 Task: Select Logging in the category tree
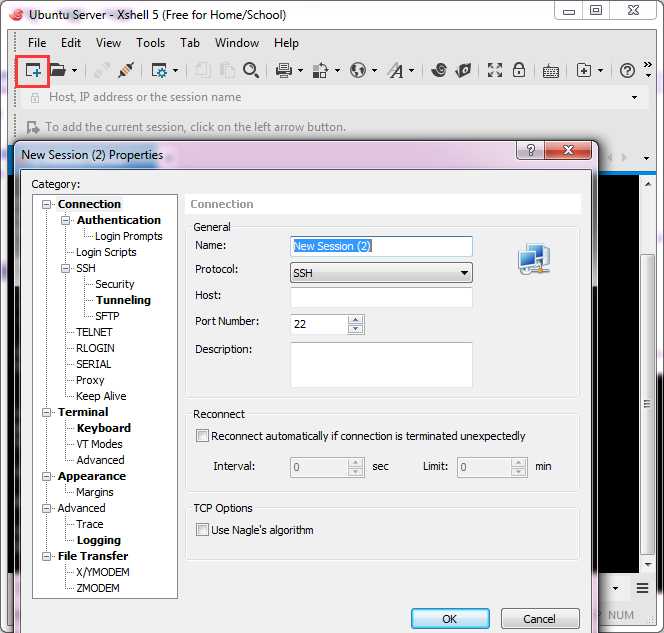99,540
